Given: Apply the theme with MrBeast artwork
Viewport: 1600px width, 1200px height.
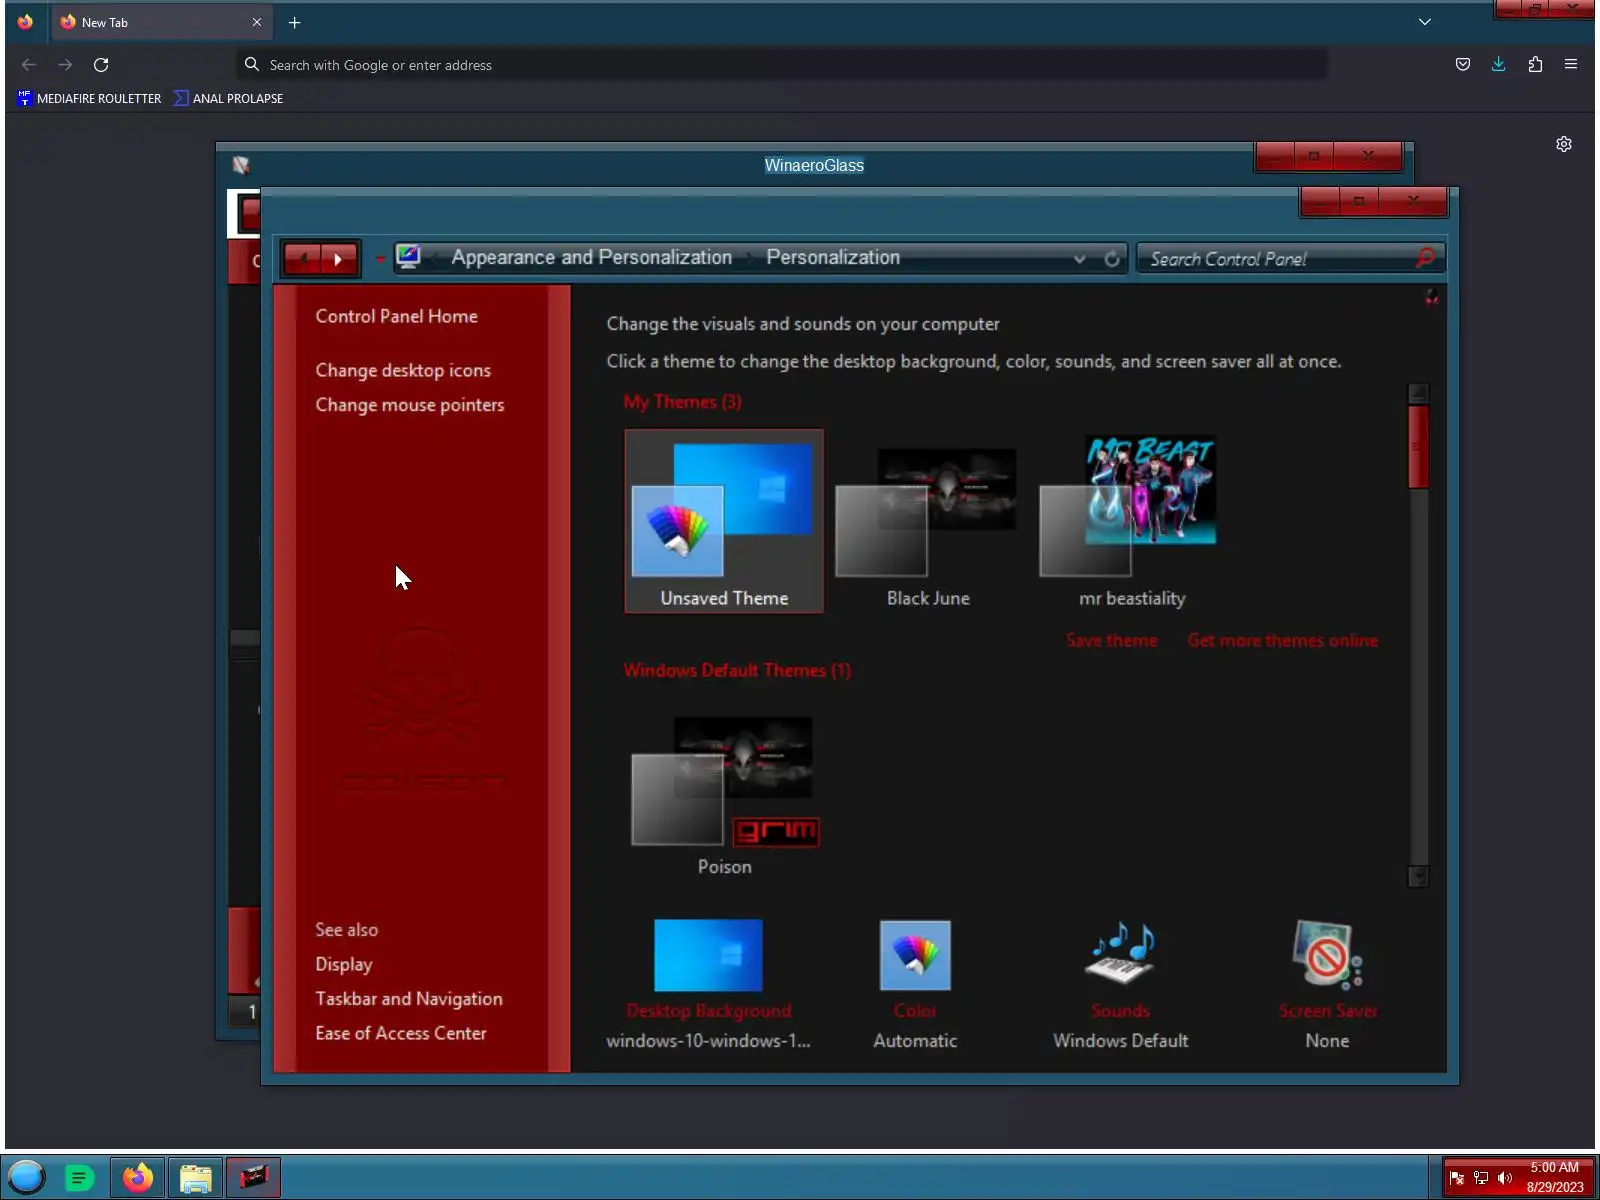Looking at the screenshot, I should (1132, 521).
